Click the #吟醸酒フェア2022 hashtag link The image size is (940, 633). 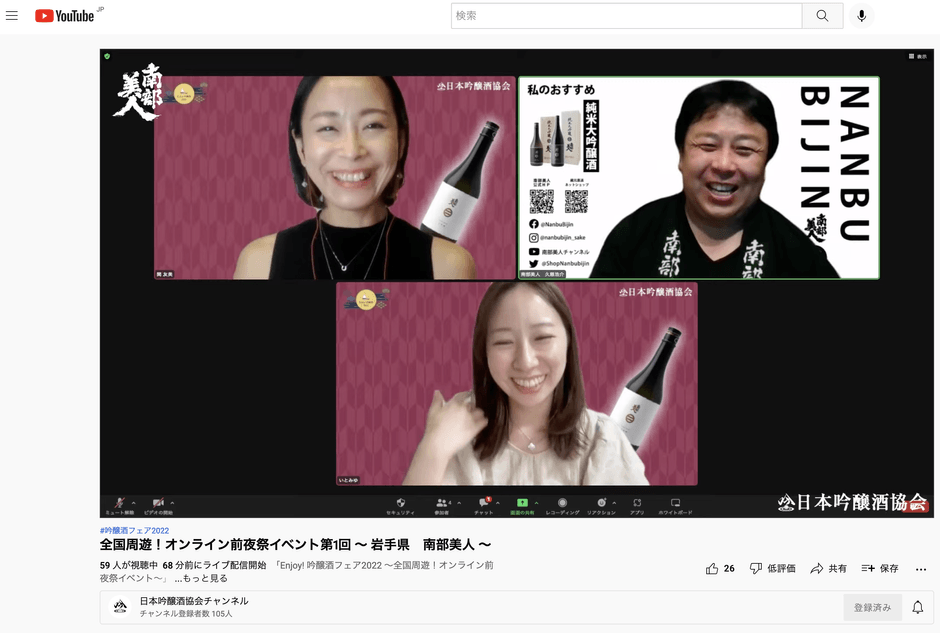(x=134, y=529)
